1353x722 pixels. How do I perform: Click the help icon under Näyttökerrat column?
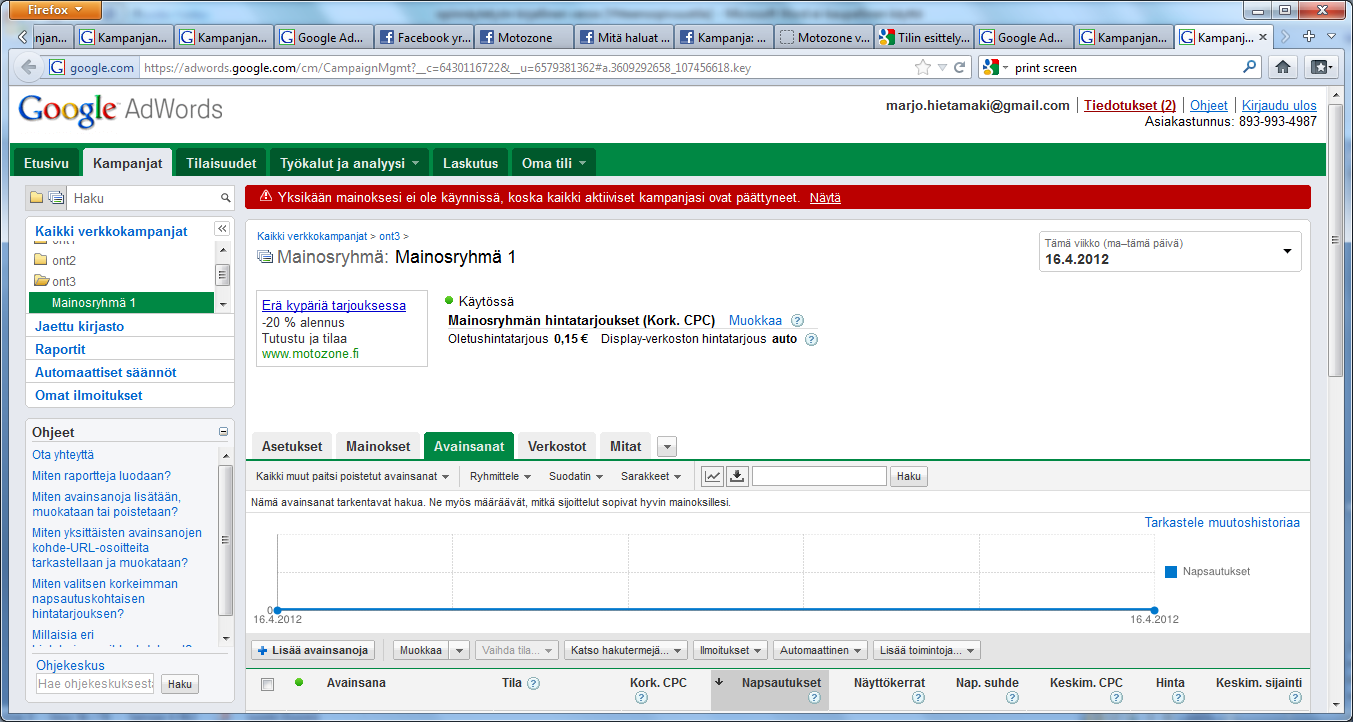click(x=919, y=698)
